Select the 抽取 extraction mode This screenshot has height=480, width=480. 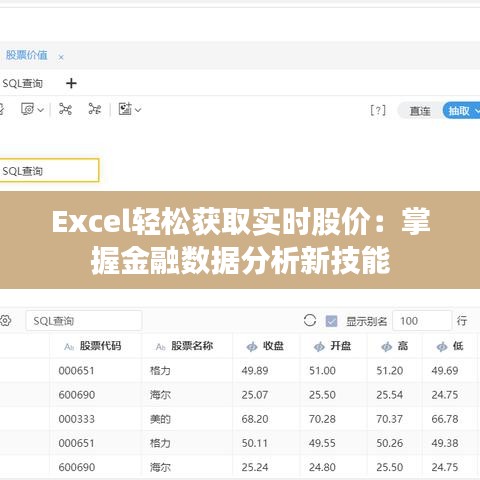pos(459,111)
